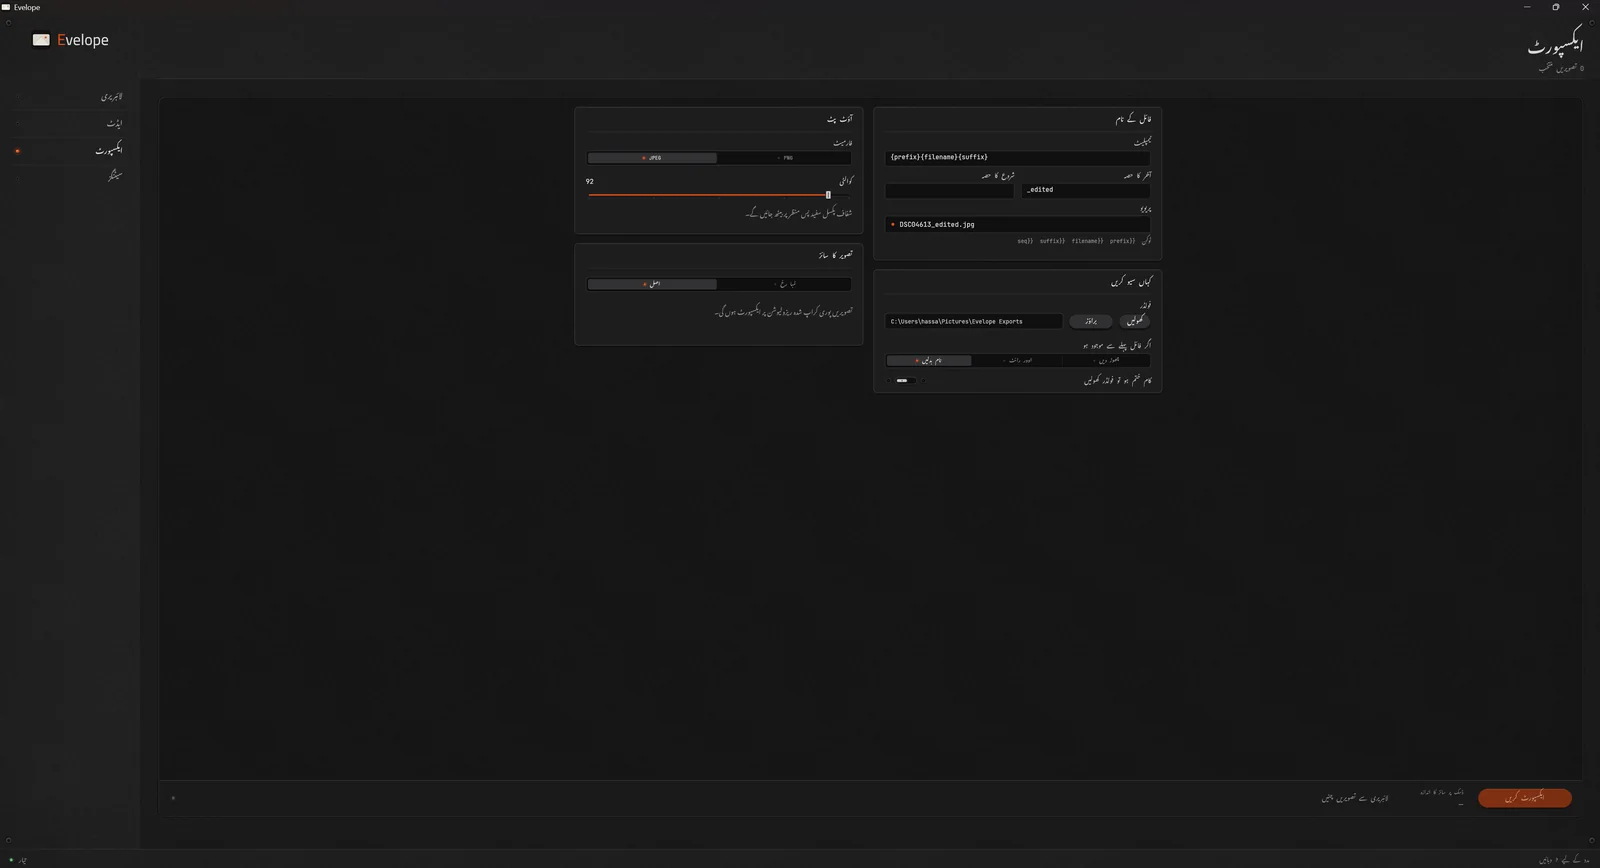Click the Evelope Exports folder path field
This screenshot has width=1600, height=868.
(x=973, y=321)
